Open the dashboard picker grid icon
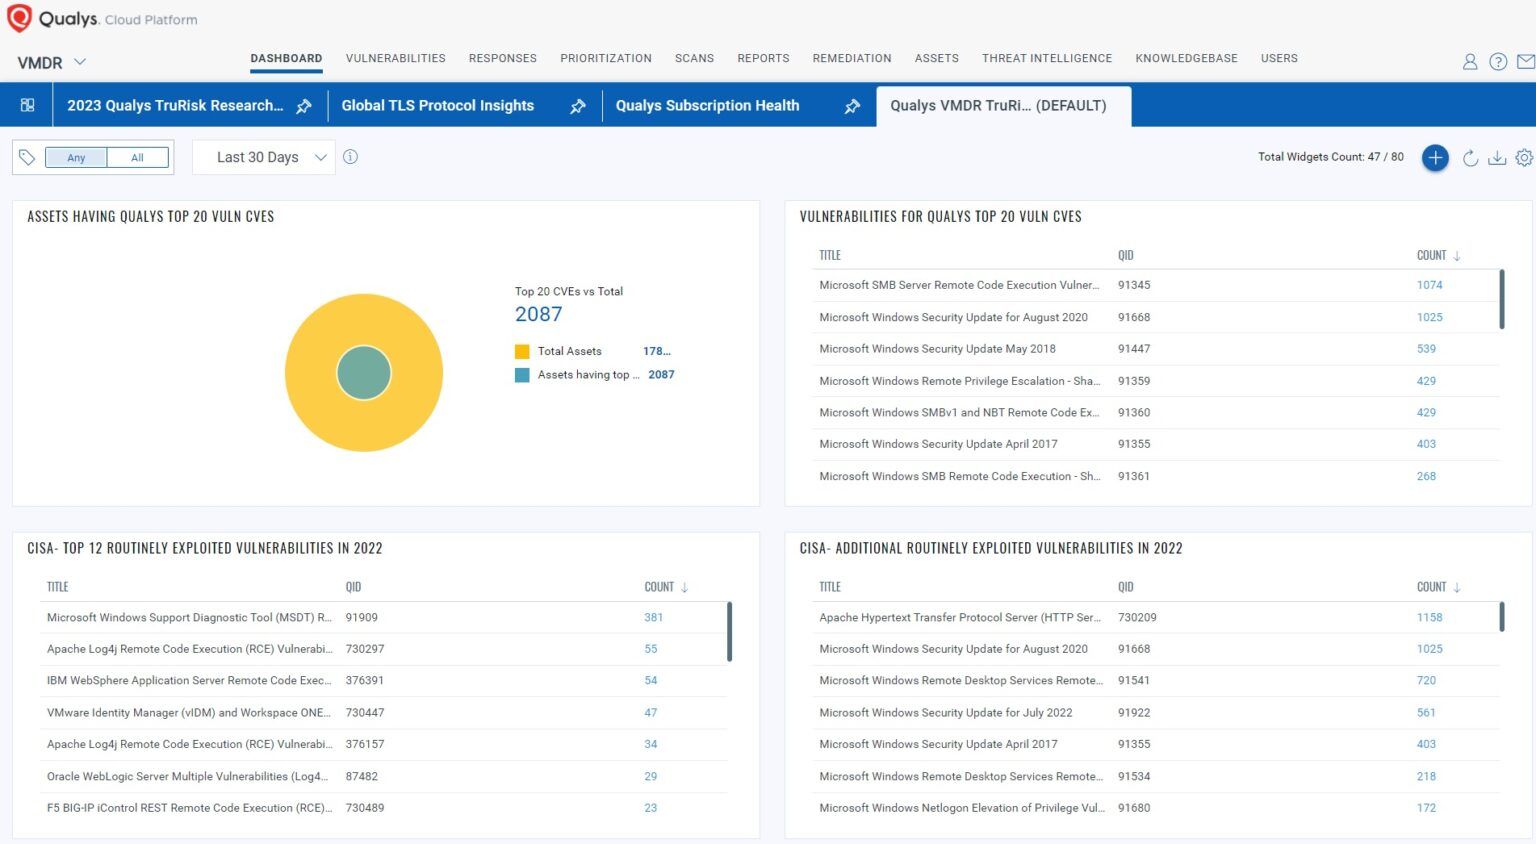The width and height of the screenshot is (1536, 844). [x=27, y=105]
